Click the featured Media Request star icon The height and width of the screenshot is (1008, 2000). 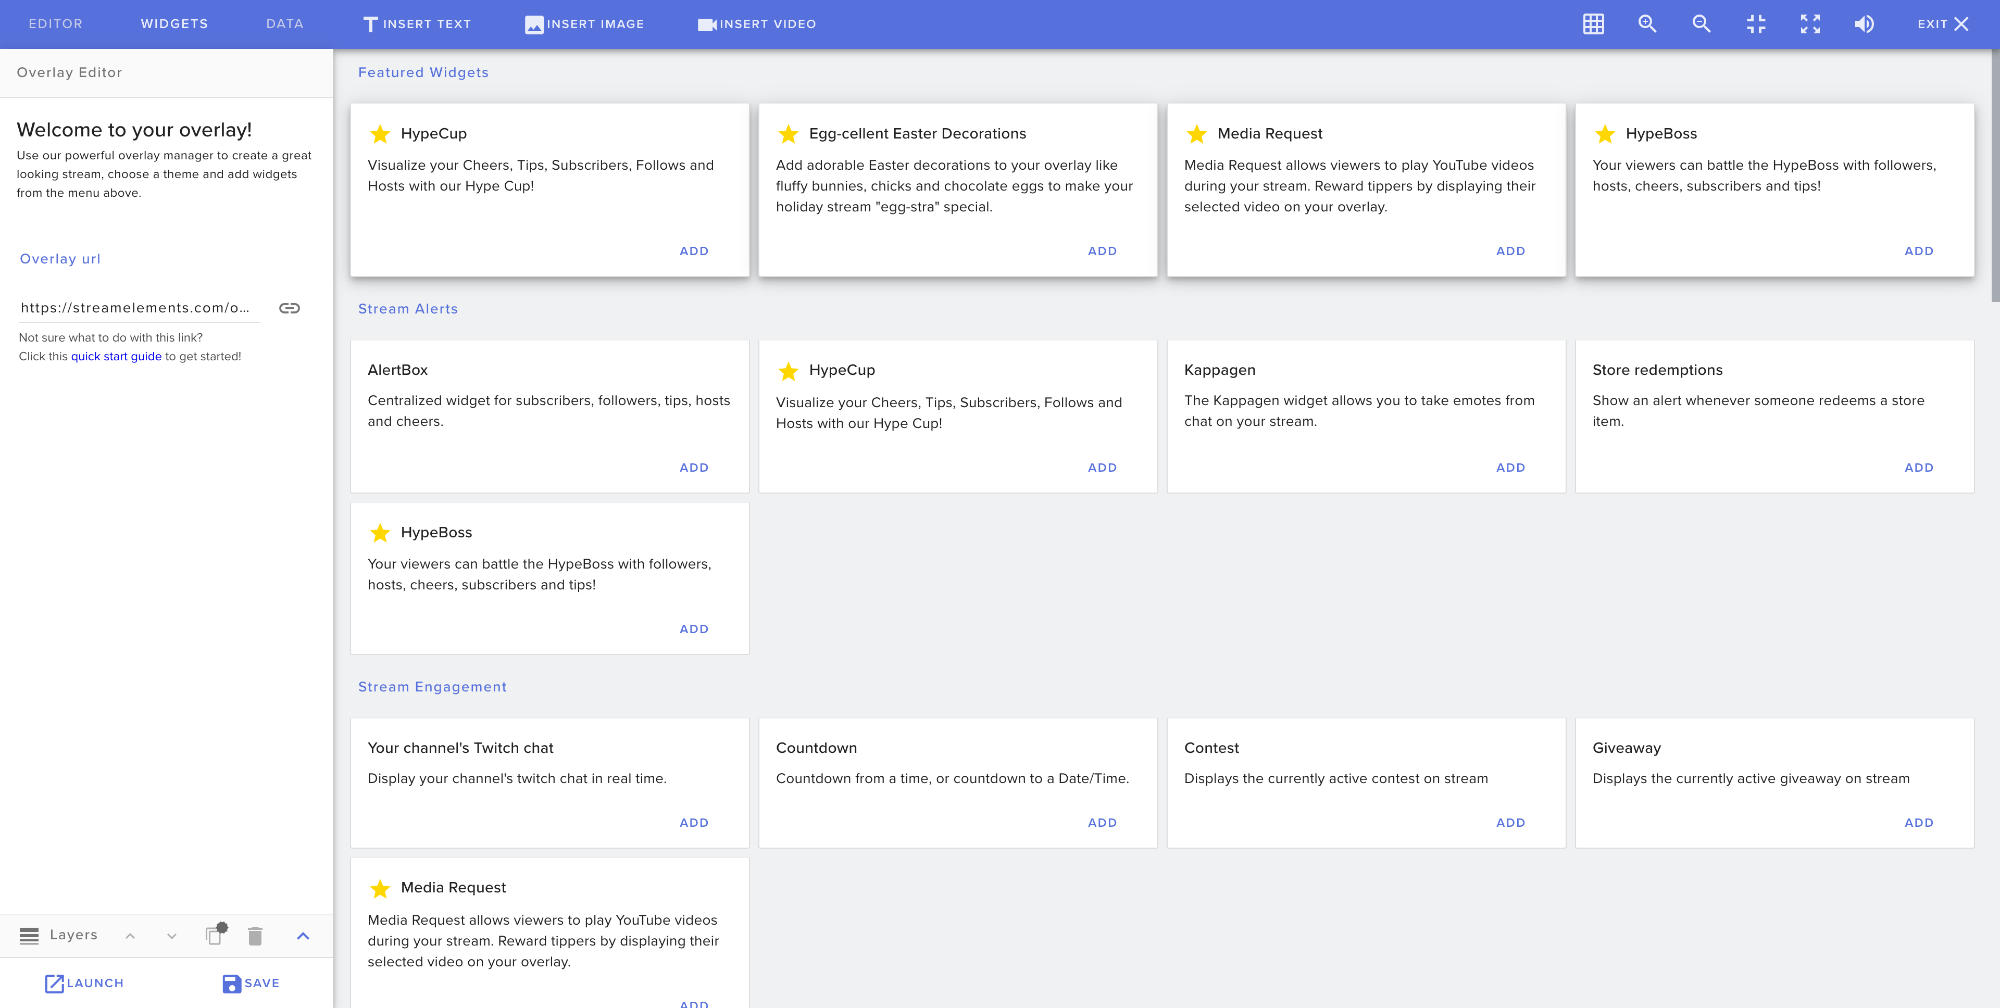point(1196,133)
